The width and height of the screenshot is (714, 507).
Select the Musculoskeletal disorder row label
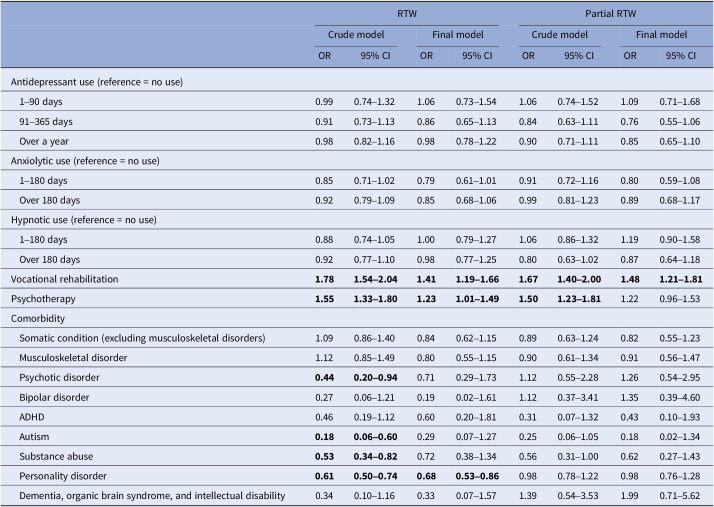[73, 358]
